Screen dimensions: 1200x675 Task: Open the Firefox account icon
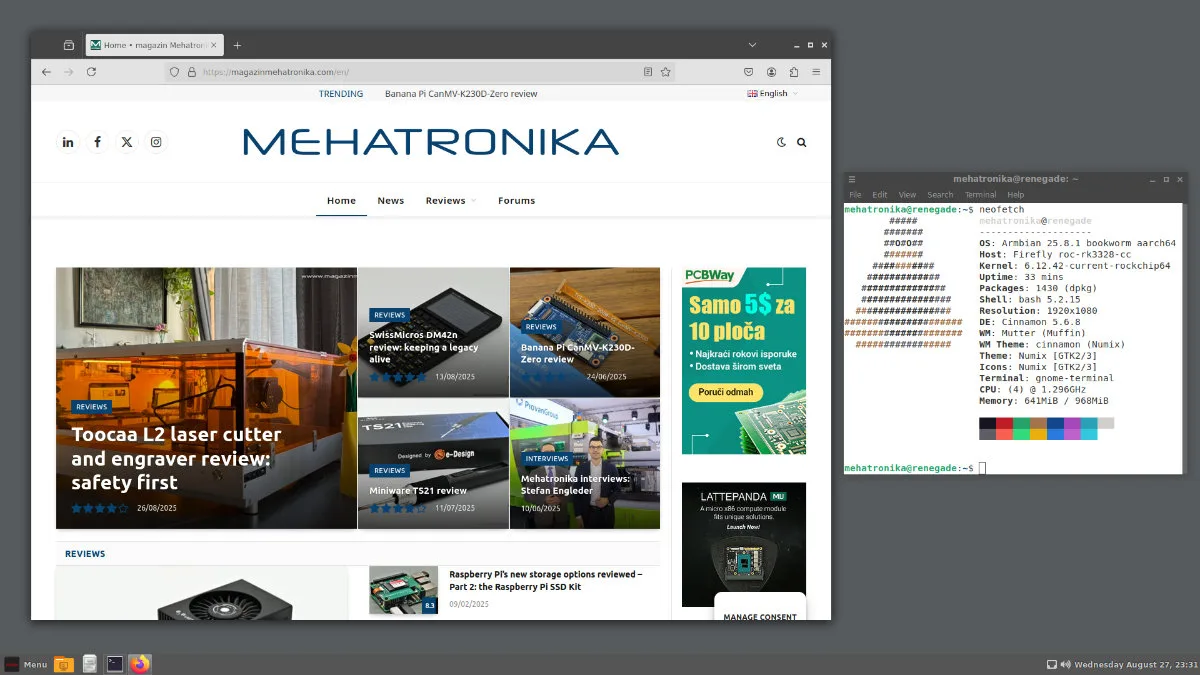772,72
